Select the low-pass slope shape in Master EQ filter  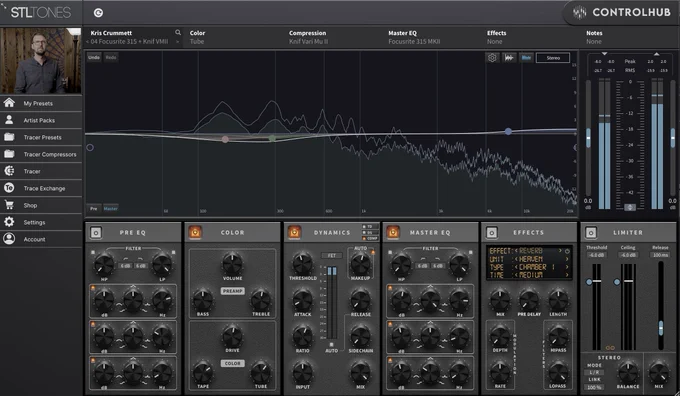[438, 259]
